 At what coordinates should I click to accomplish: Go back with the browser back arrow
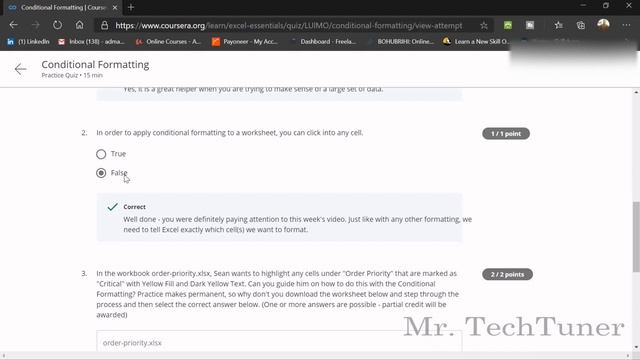[x=13, y=25]
